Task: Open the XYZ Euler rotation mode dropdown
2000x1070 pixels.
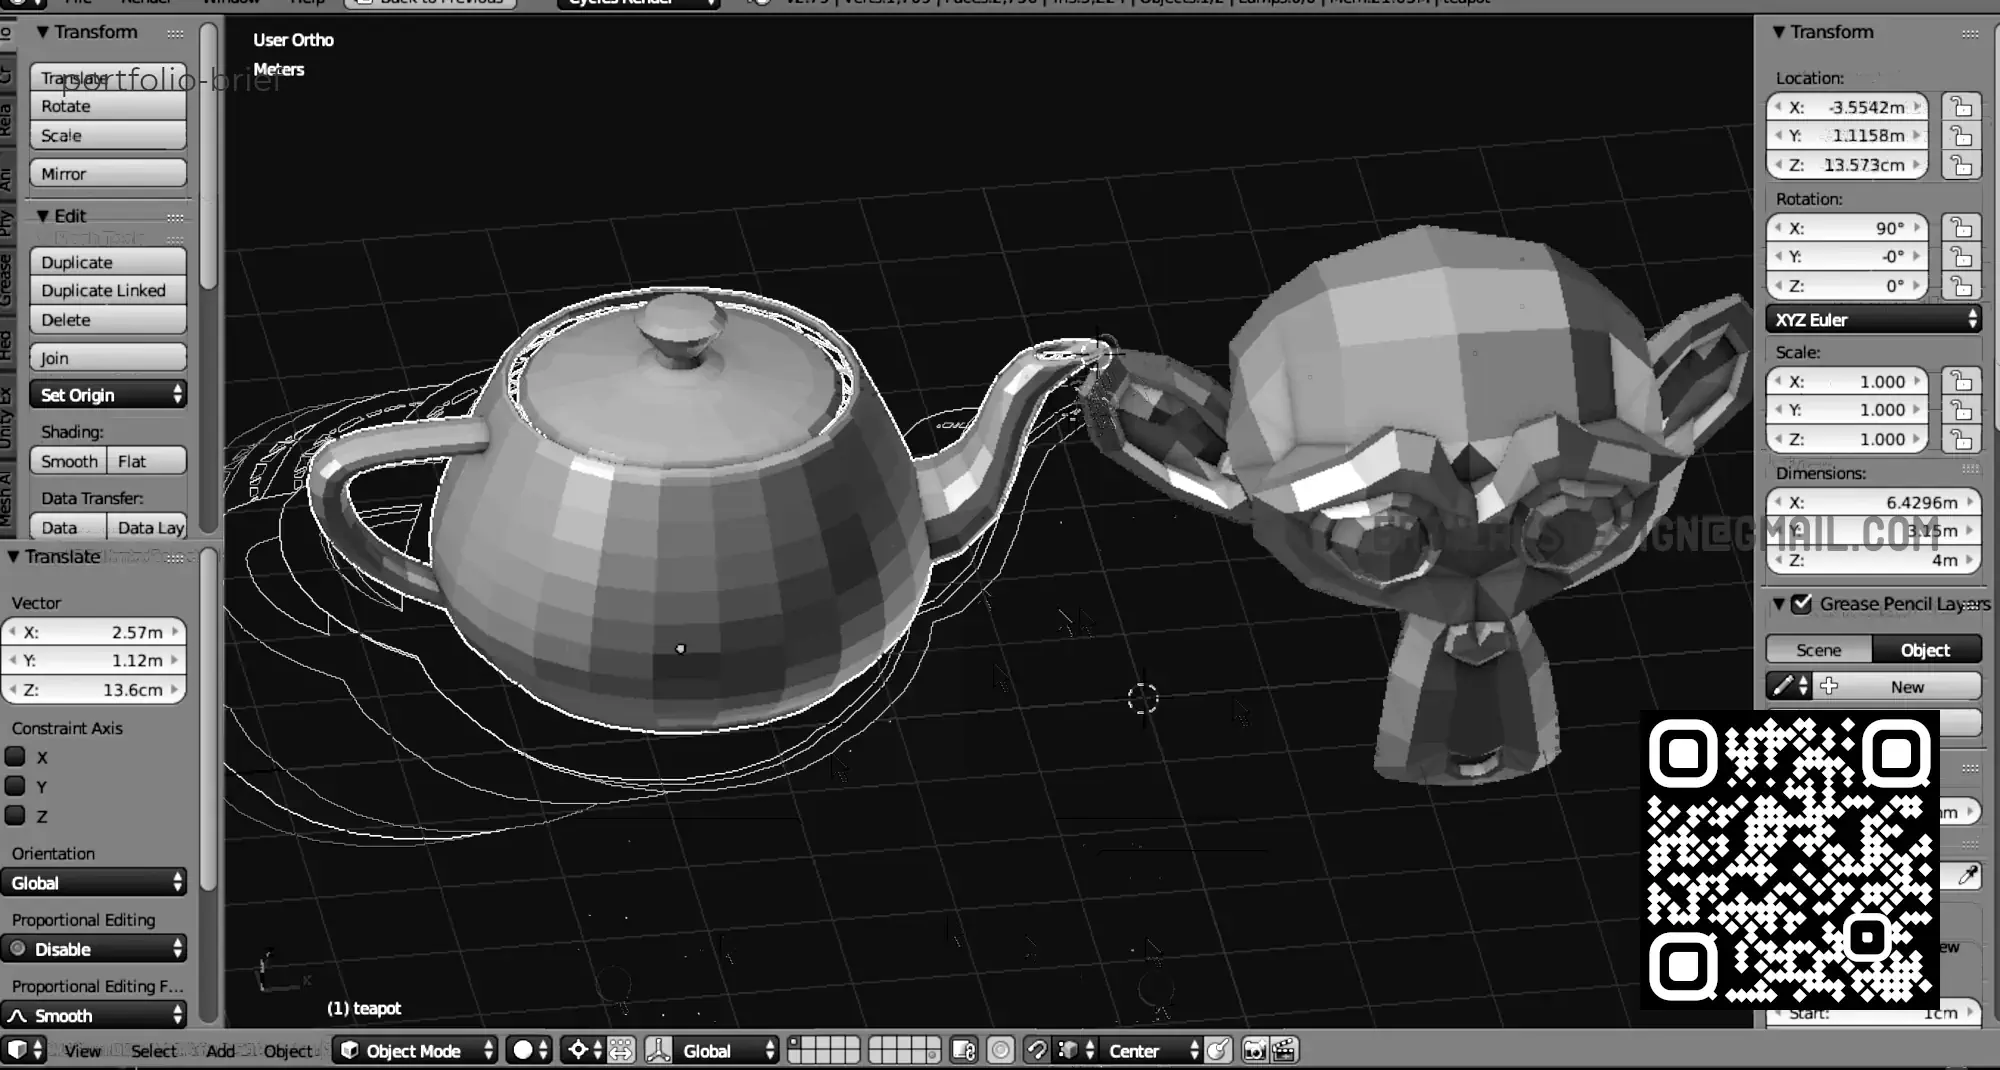Action: (1873, 320)
